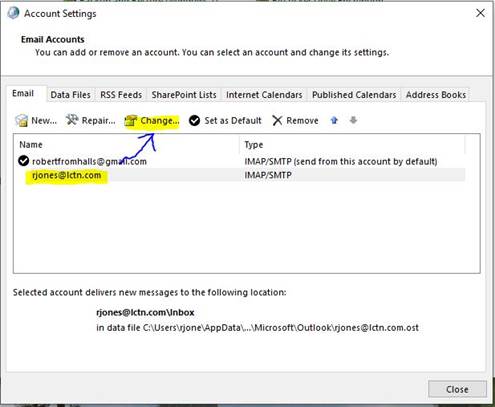This screenshot has width=495, height=407.
Task: Move account down with gray arrow
Action: coord(353,120)
